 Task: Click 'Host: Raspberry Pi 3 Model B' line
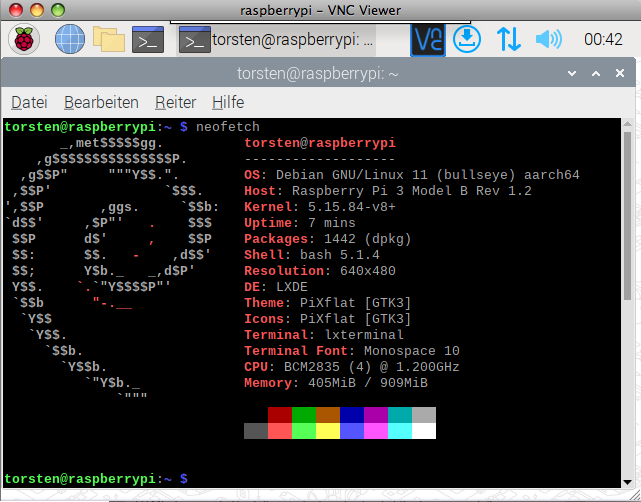388,191
